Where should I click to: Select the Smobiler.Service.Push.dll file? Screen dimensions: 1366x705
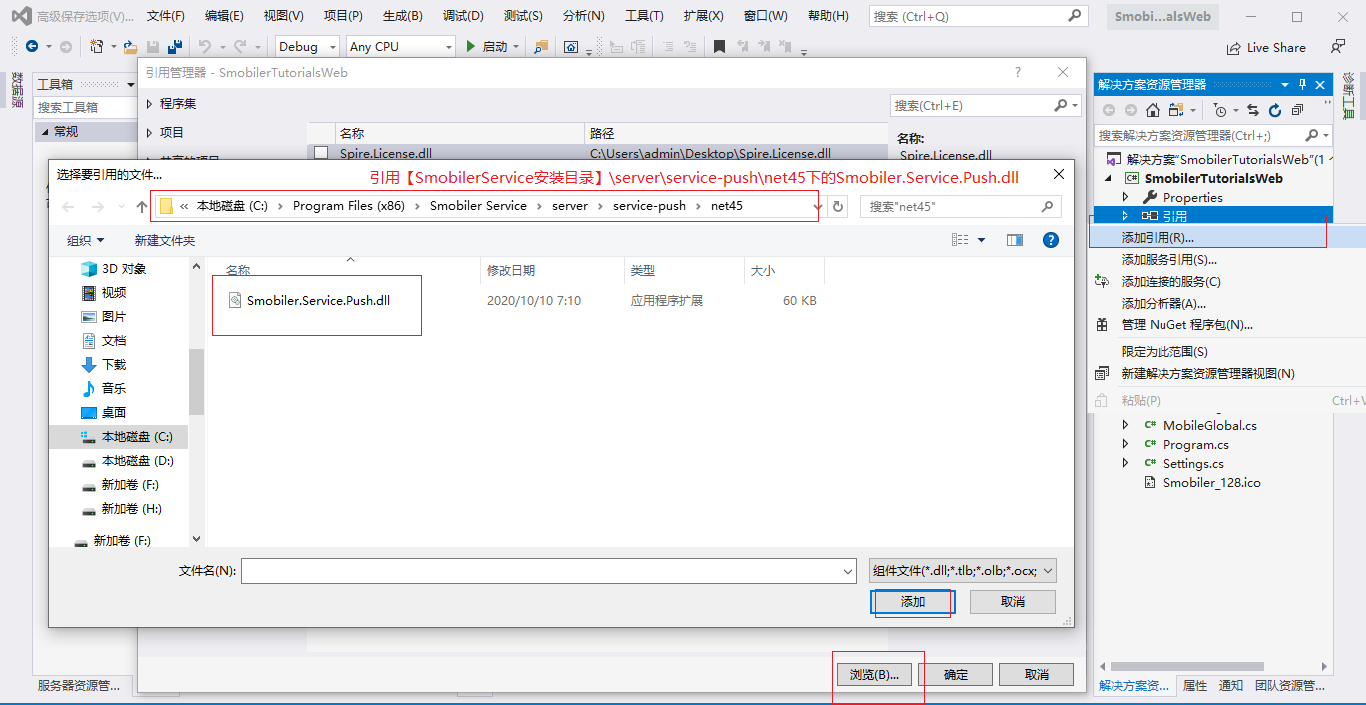[x=318, y=300]
